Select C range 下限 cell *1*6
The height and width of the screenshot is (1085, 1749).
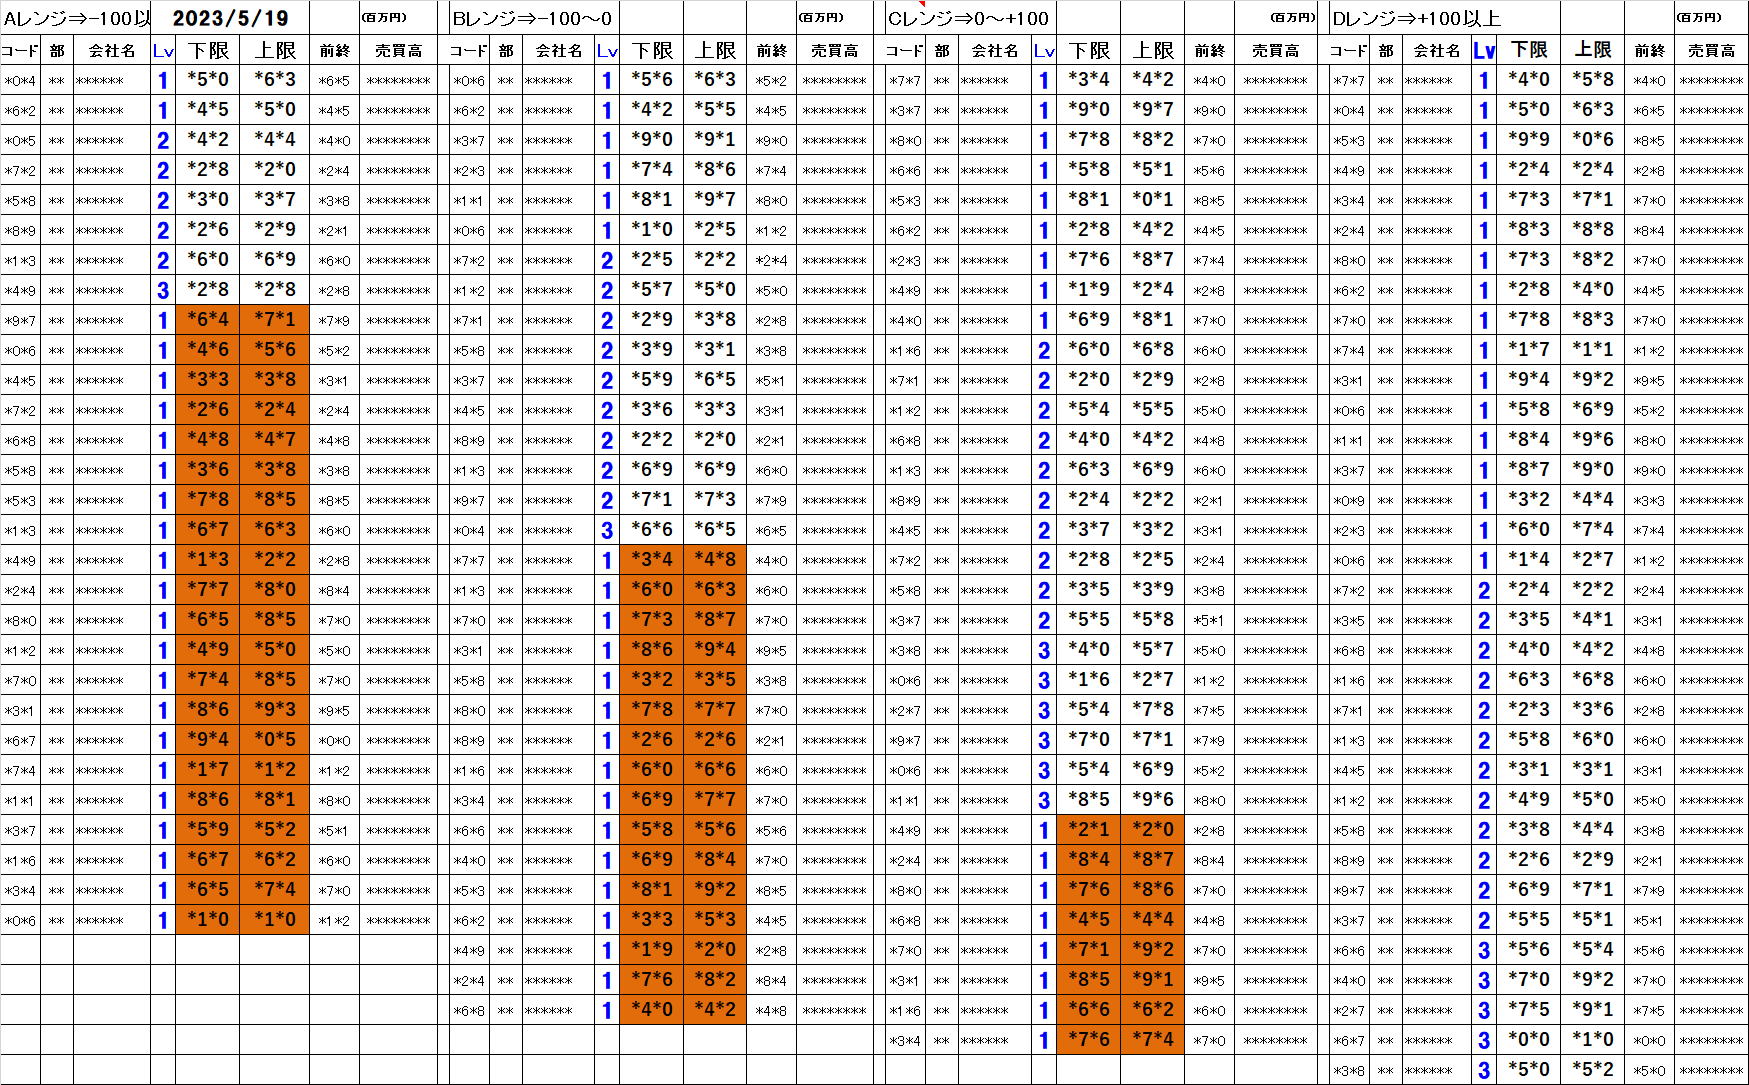[1088, 680]
